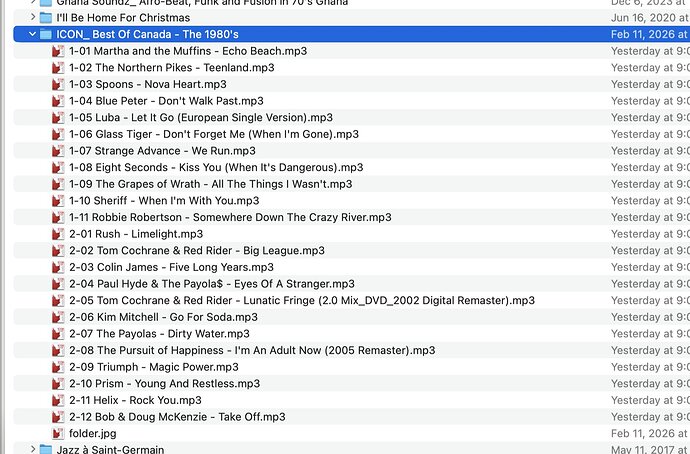Select file 1-11 Robbie Robertson - Somewhere Down The Crazy River

click(230, 217)
